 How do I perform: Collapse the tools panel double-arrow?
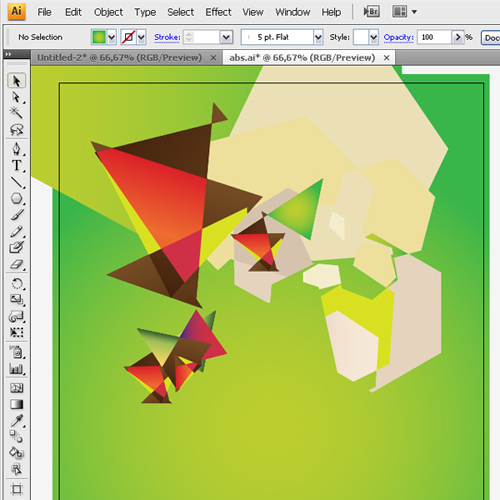pos(9,54)
